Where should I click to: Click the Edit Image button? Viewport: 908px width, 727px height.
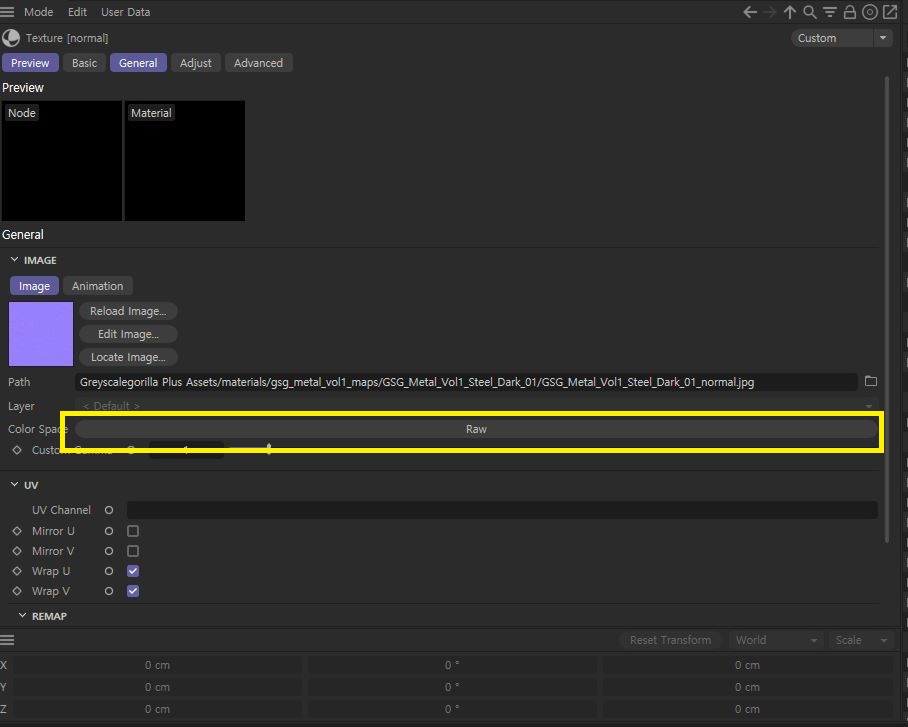[128, 334]
